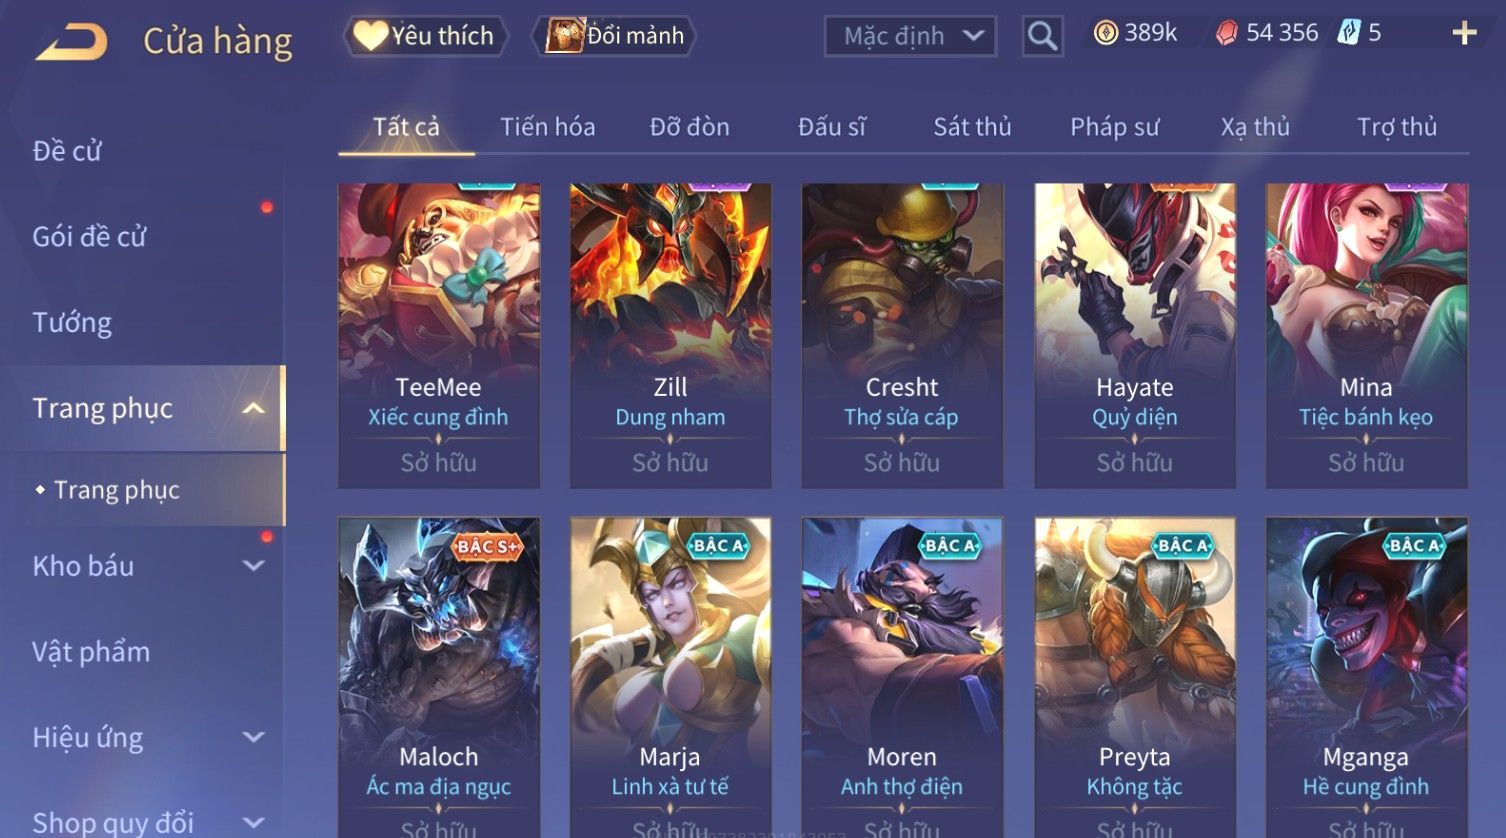Viewport: 1506px width, 838px height.
Task: Tap the gold coin balance icon
Action: tap(1105, 34)
